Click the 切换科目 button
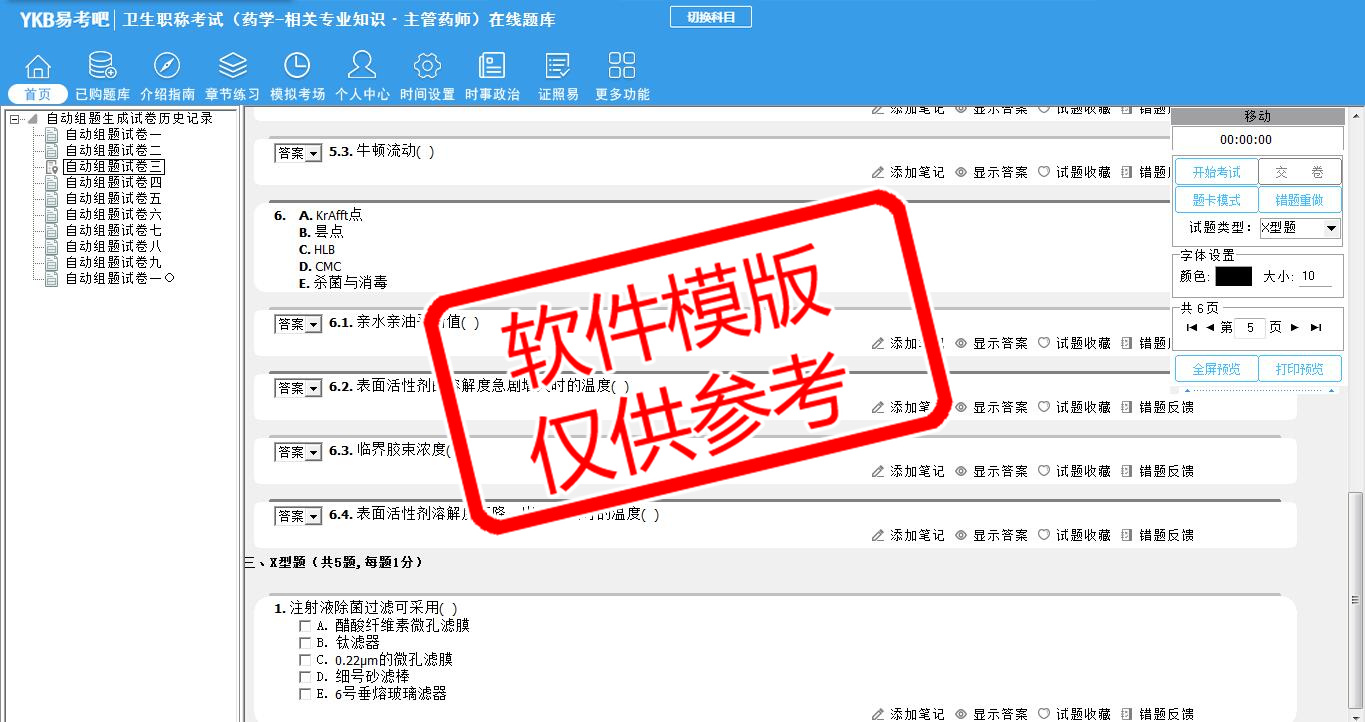This screenshot has width=1365, height=722. click(710, 17)
